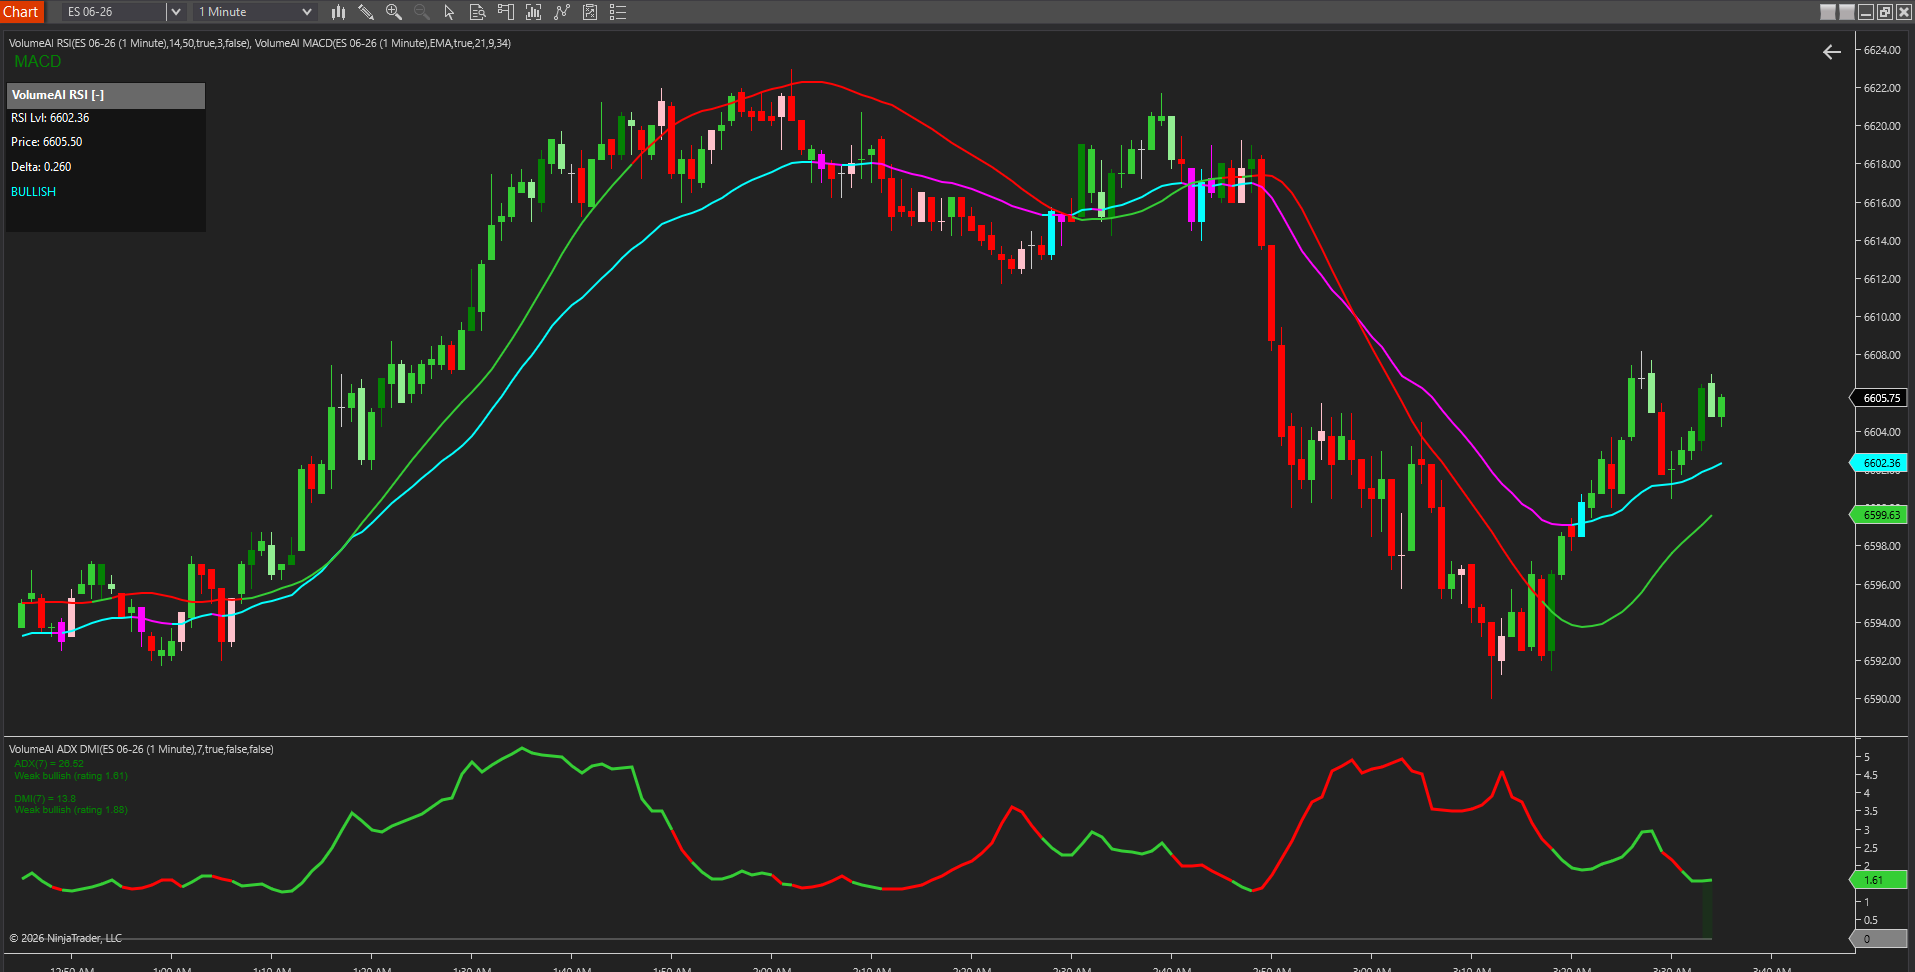Viewport: 1915px width, 972px height.
Task: Open the Indicators icon
Action: click(562, 12)
